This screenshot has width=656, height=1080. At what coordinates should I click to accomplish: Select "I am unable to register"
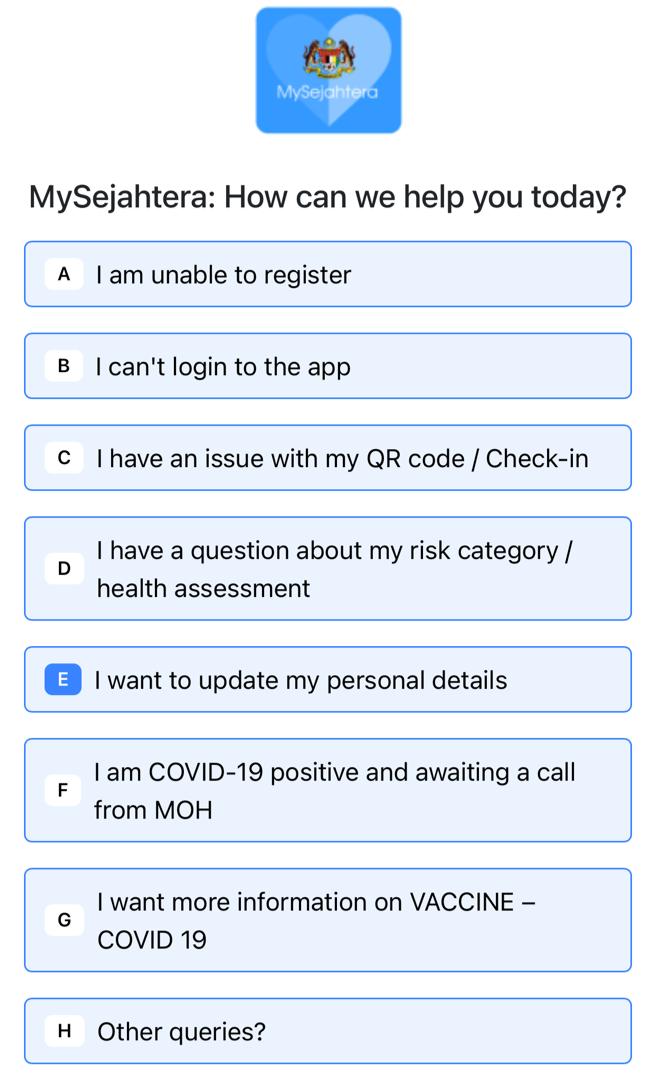(x=328, y=274)
